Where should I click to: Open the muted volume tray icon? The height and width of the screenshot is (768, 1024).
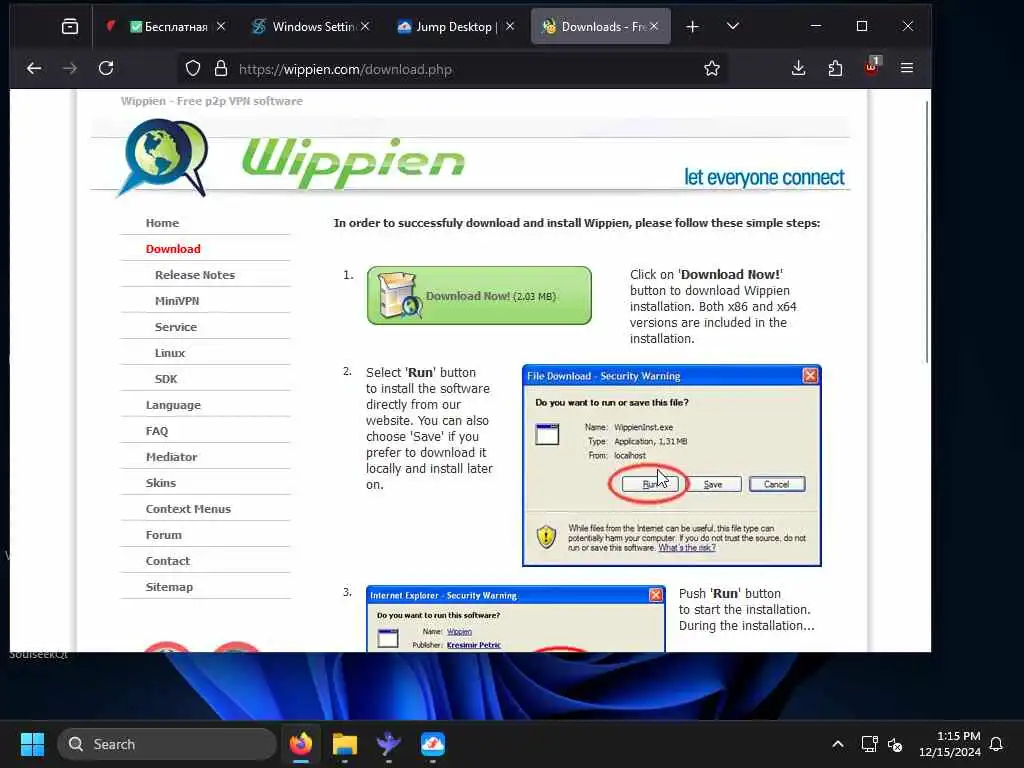pyautogui.click(x=895, y=744)
